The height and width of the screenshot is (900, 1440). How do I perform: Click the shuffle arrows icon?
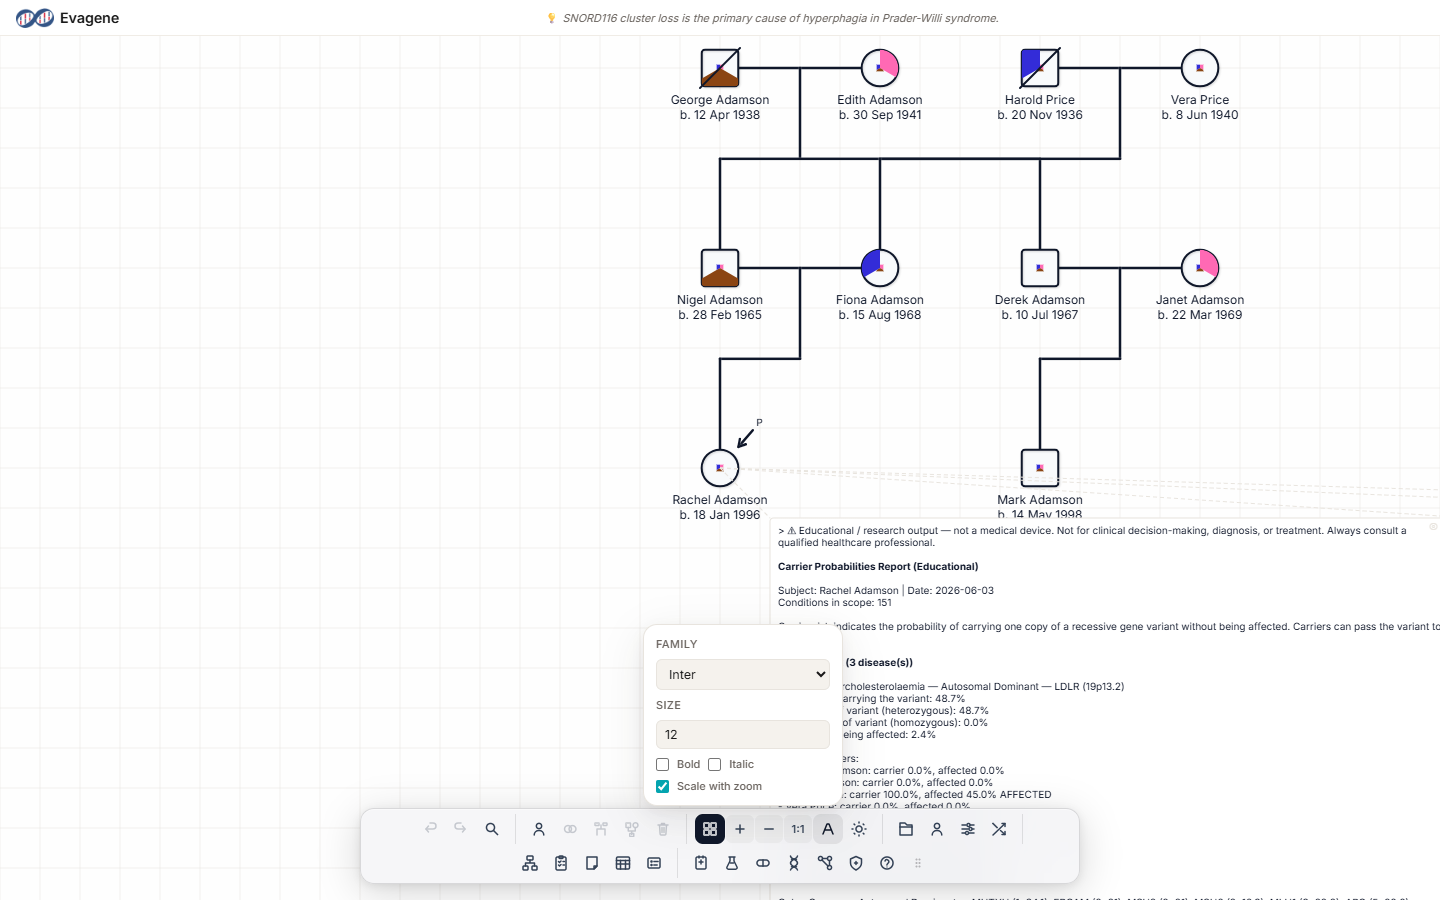click(999, 829)
